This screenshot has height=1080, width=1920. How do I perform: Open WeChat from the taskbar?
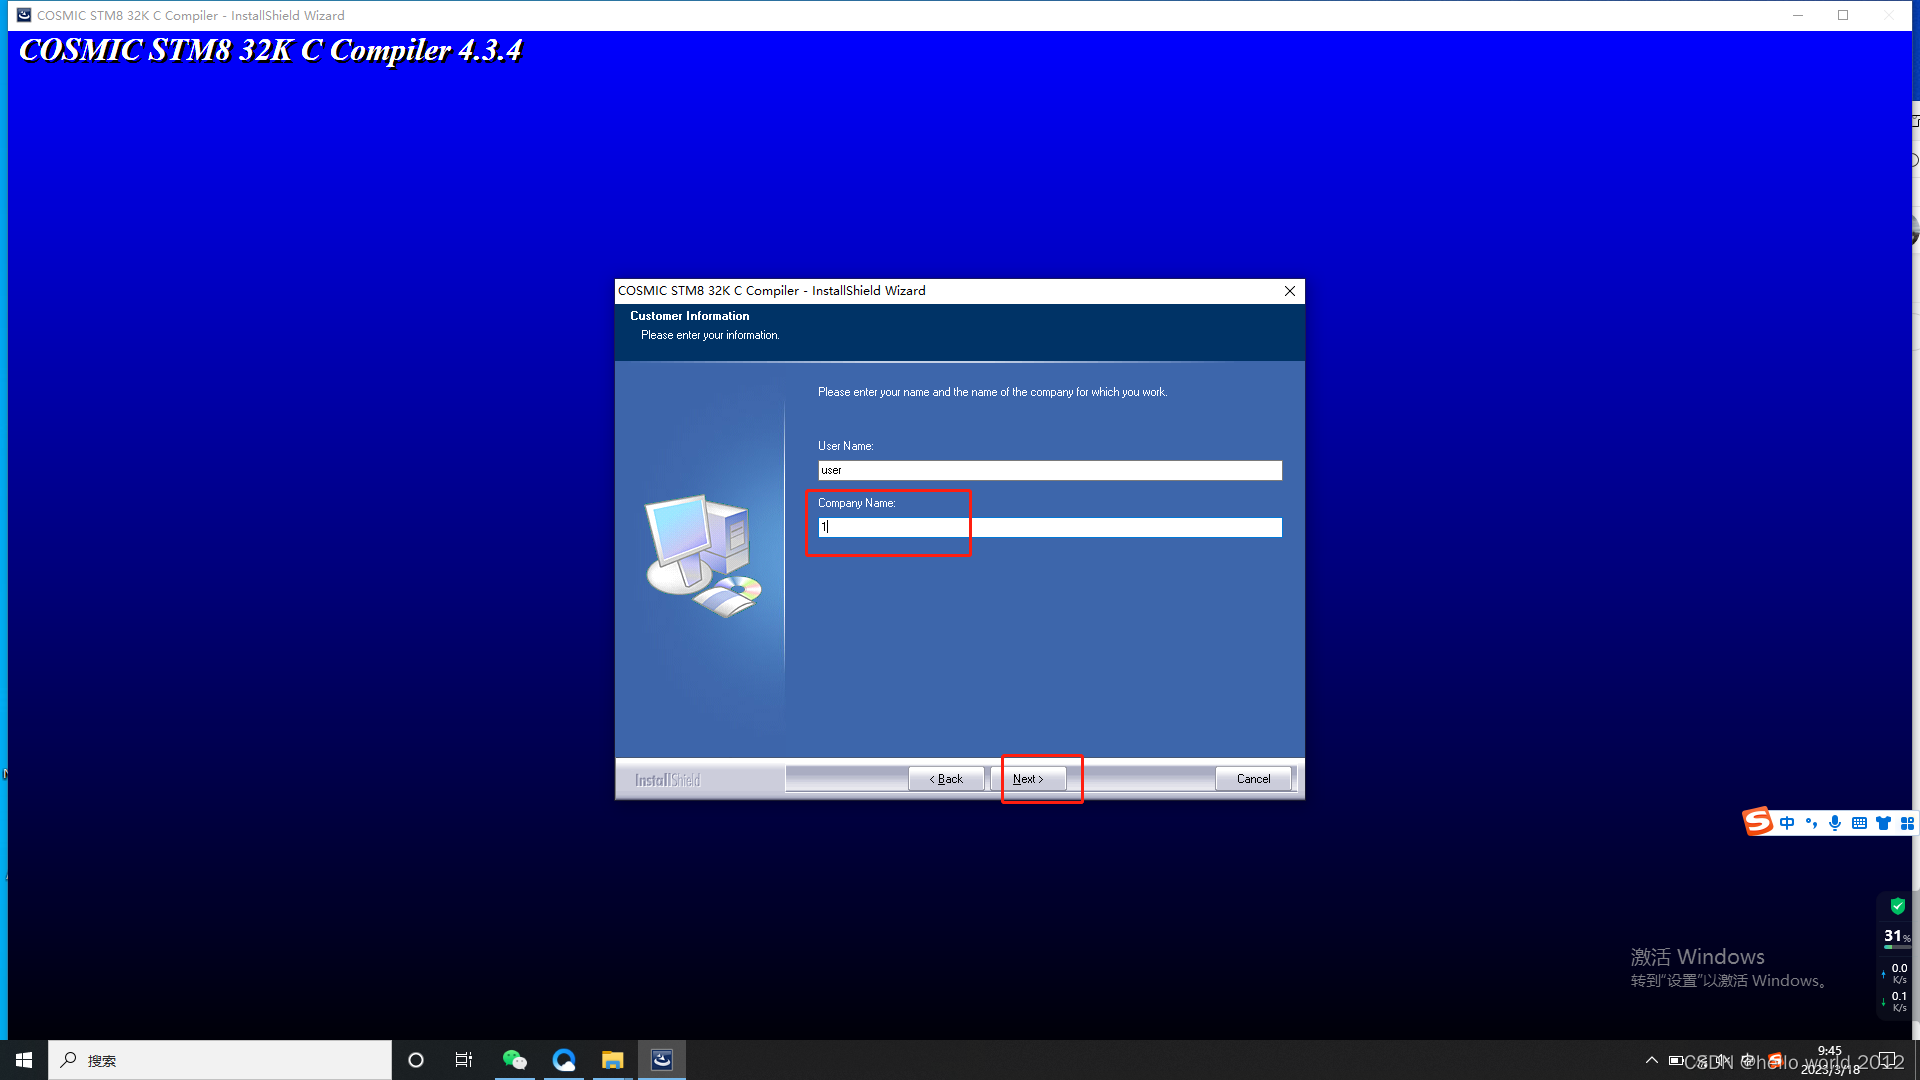(514, 1060)
